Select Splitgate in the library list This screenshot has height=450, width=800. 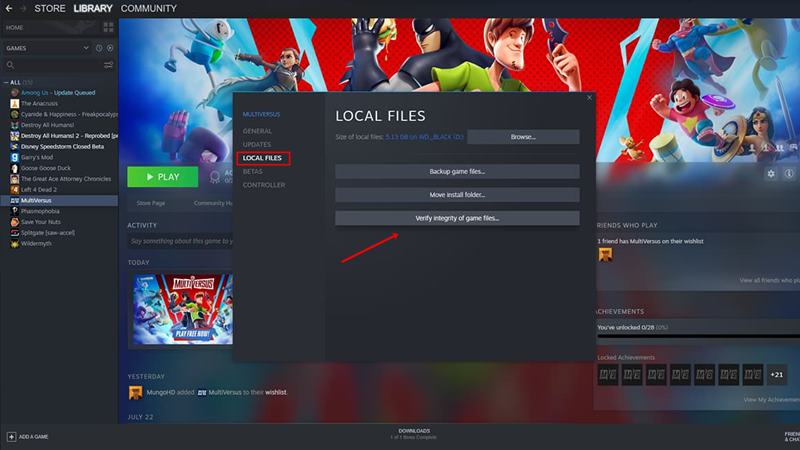(x=43, y=233)
